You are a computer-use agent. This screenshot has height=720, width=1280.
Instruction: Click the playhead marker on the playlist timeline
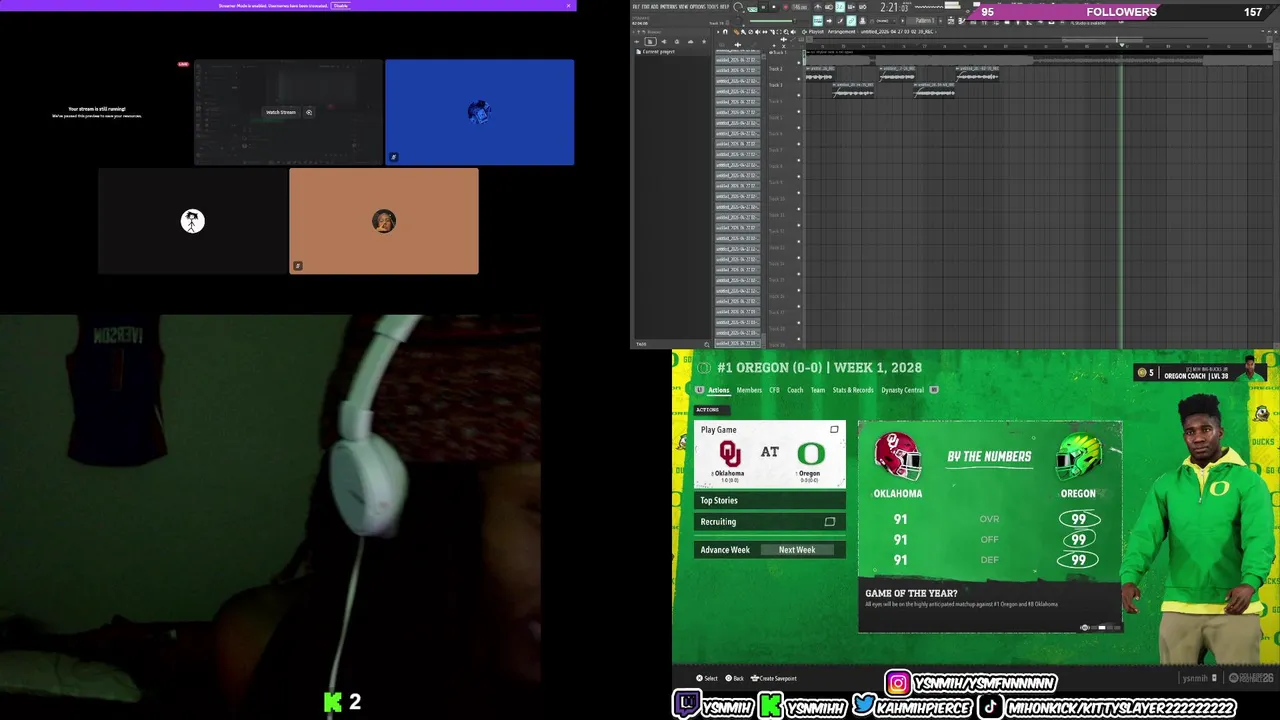click(1122, 45)
